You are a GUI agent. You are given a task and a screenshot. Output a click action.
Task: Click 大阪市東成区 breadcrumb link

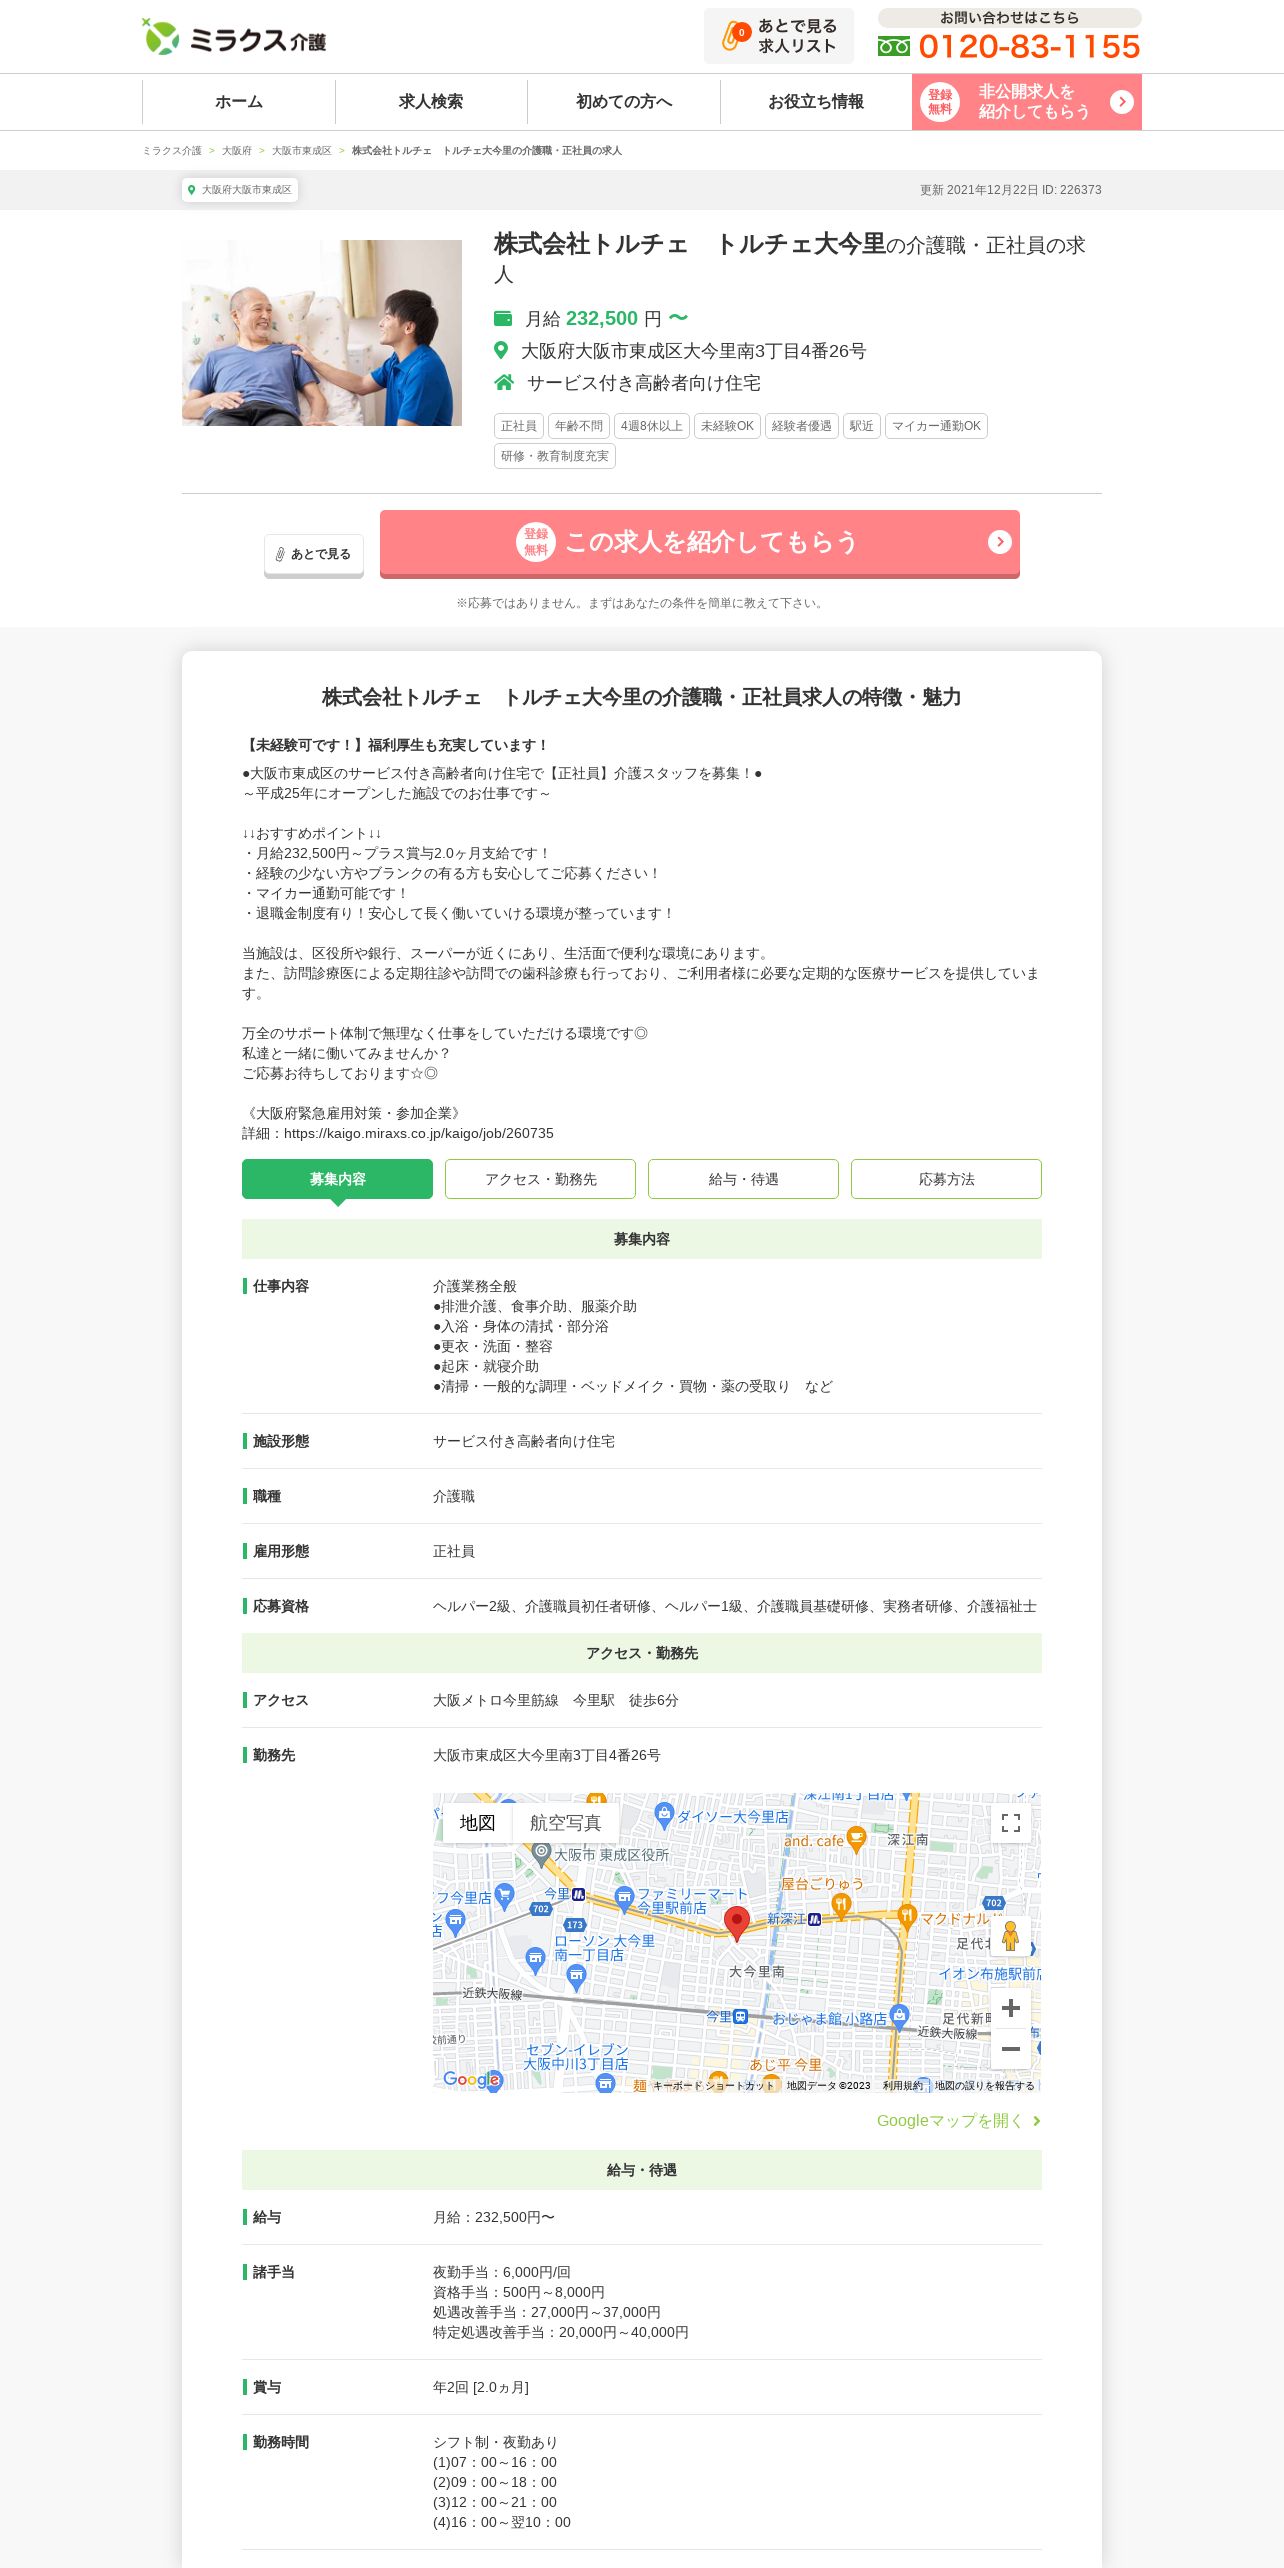301,151
